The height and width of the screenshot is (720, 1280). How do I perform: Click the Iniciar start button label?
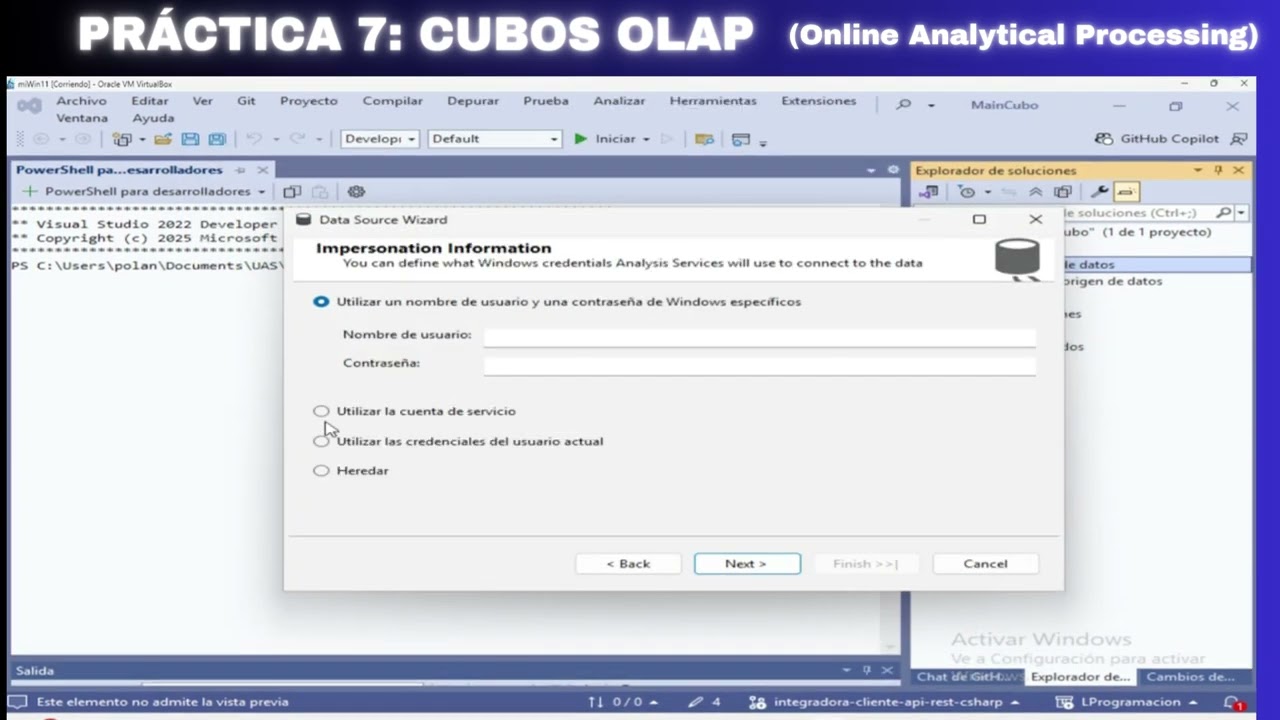click(615, 139)
